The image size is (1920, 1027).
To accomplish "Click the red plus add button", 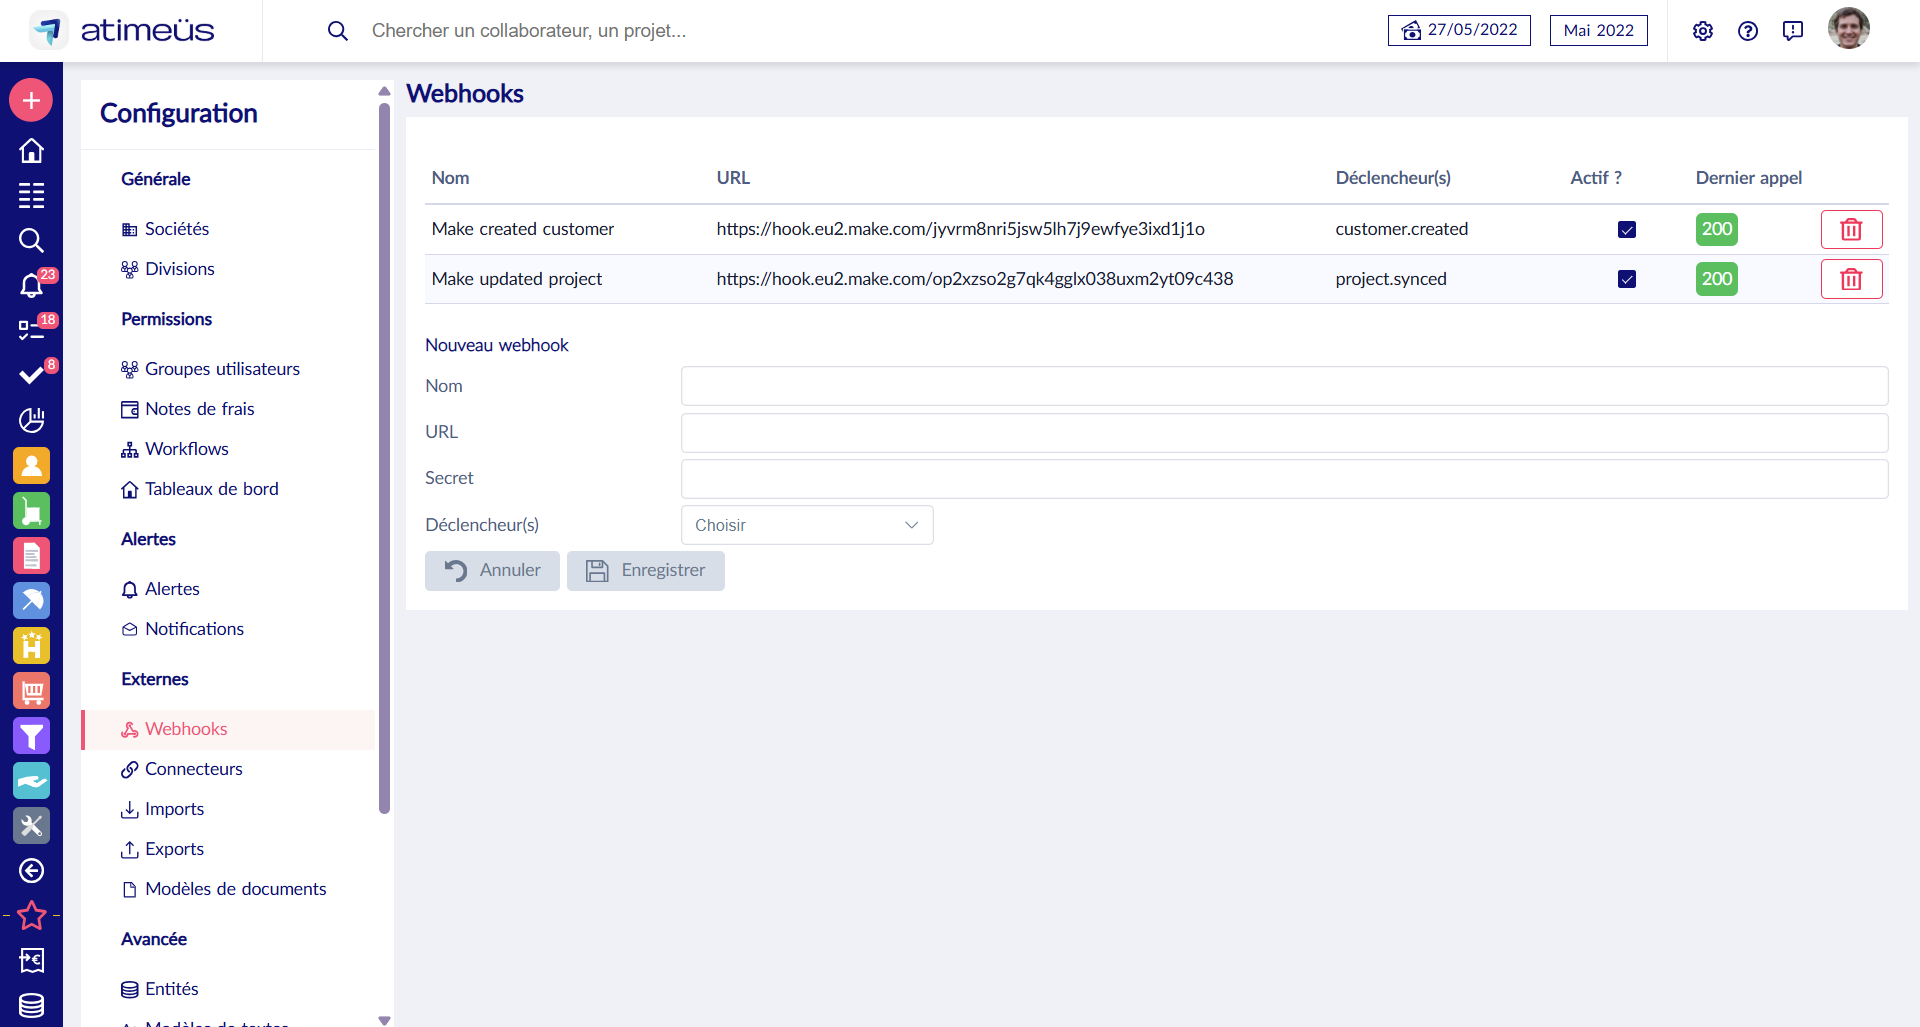I will 31,100.
